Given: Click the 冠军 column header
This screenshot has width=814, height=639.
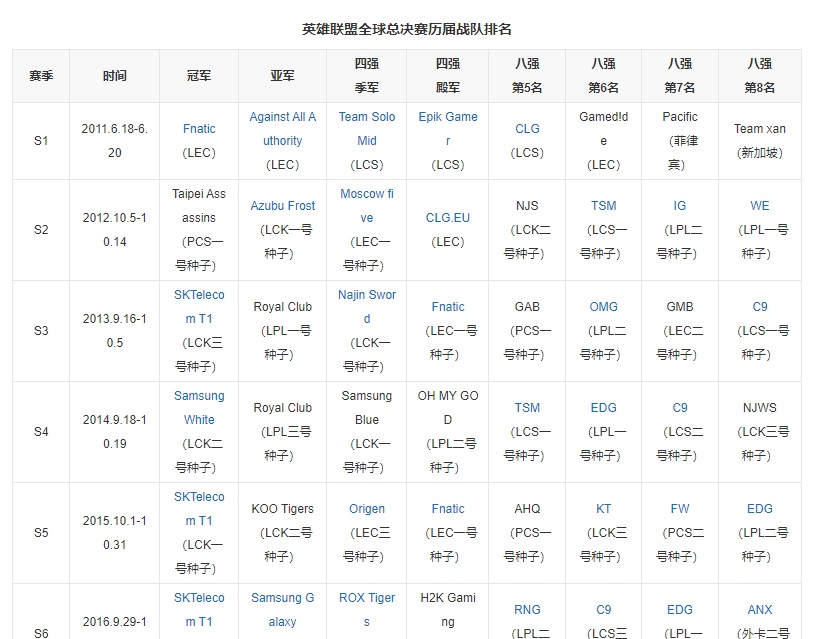Looking at the screenshot, I should click(x=199, y=76).
